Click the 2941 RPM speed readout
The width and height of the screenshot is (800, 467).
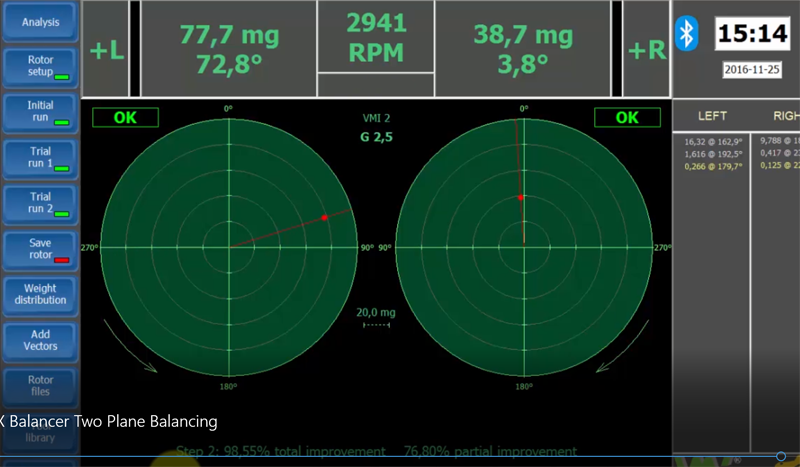[x=375, y=37]
